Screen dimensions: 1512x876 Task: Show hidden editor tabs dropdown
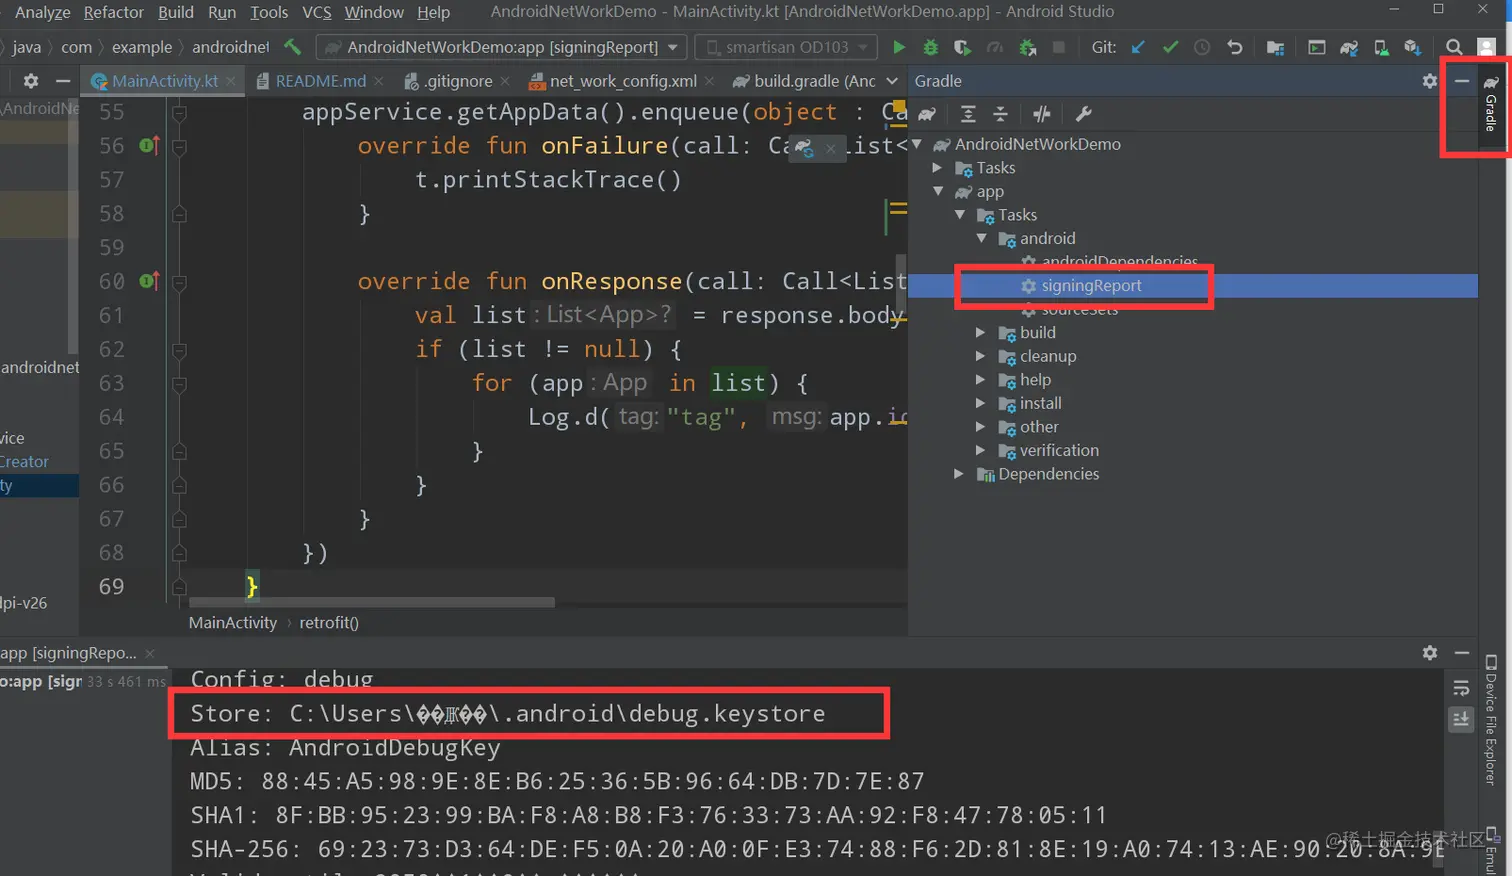pos(892,81)
